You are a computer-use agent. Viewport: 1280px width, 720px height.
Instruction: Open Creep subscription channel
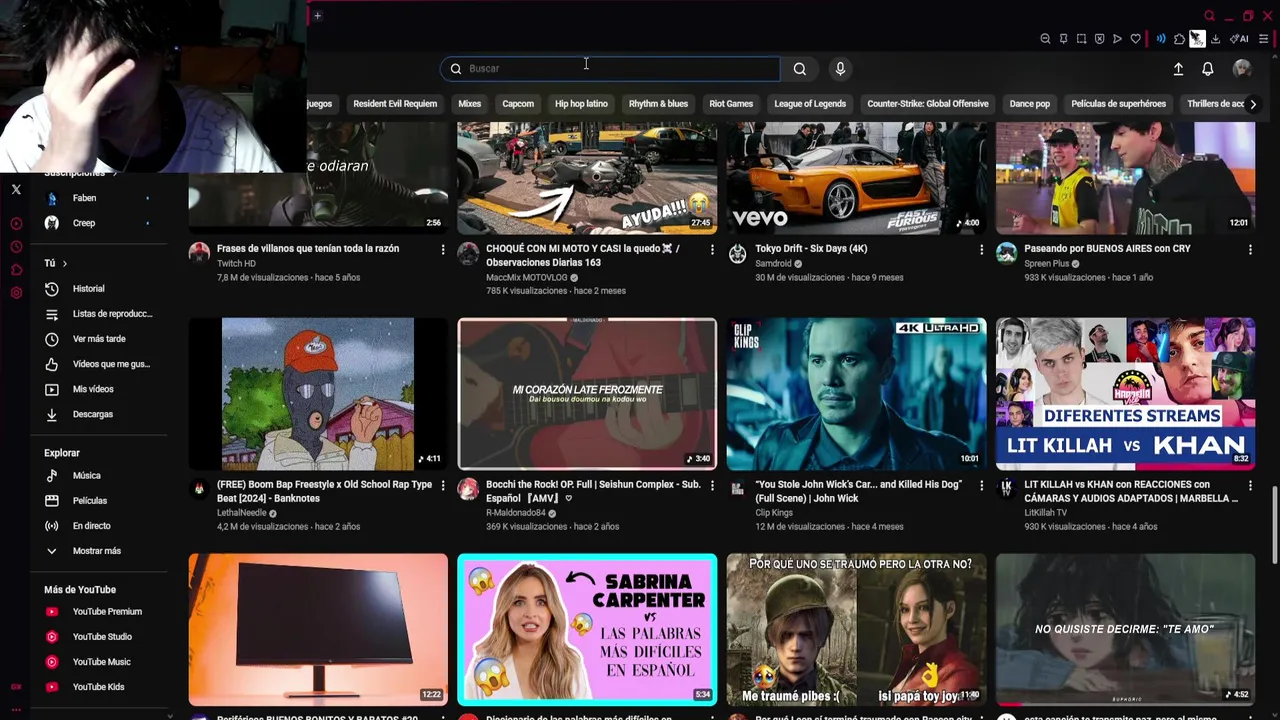click(100, 223)
